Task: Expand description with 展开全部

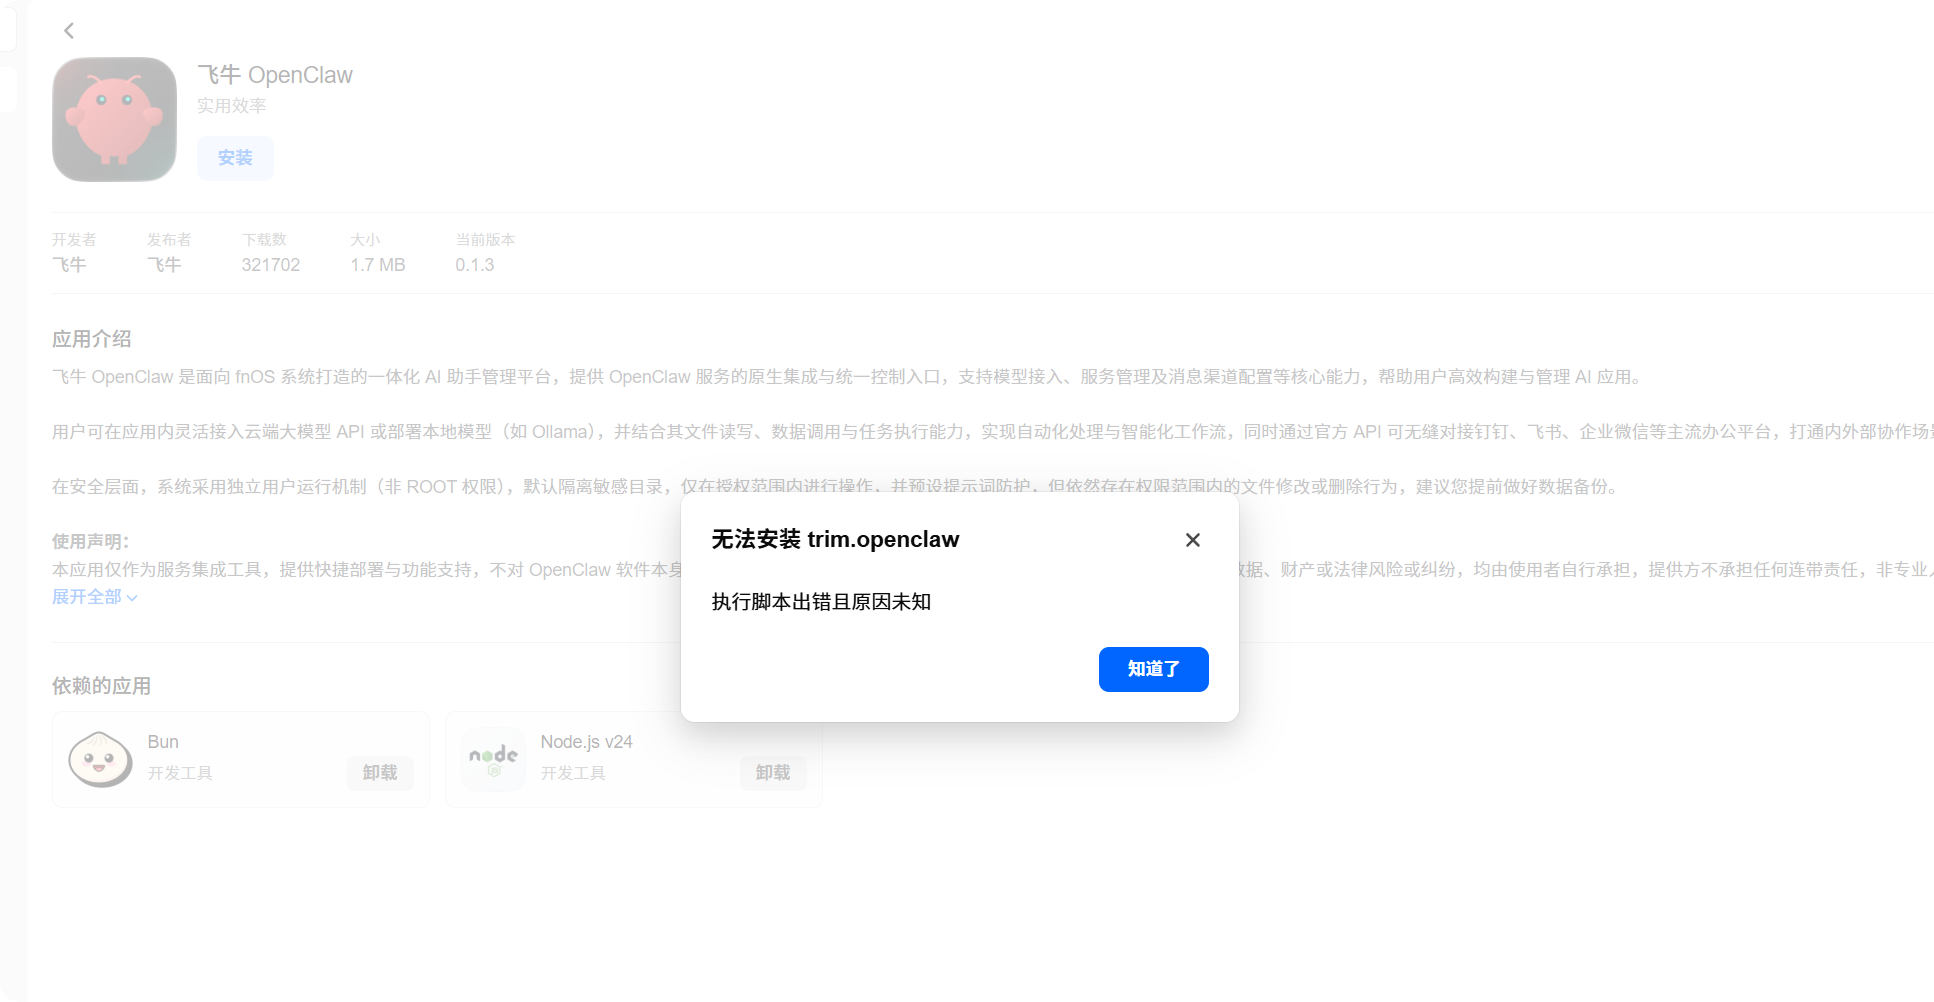Action: point(95,597)
